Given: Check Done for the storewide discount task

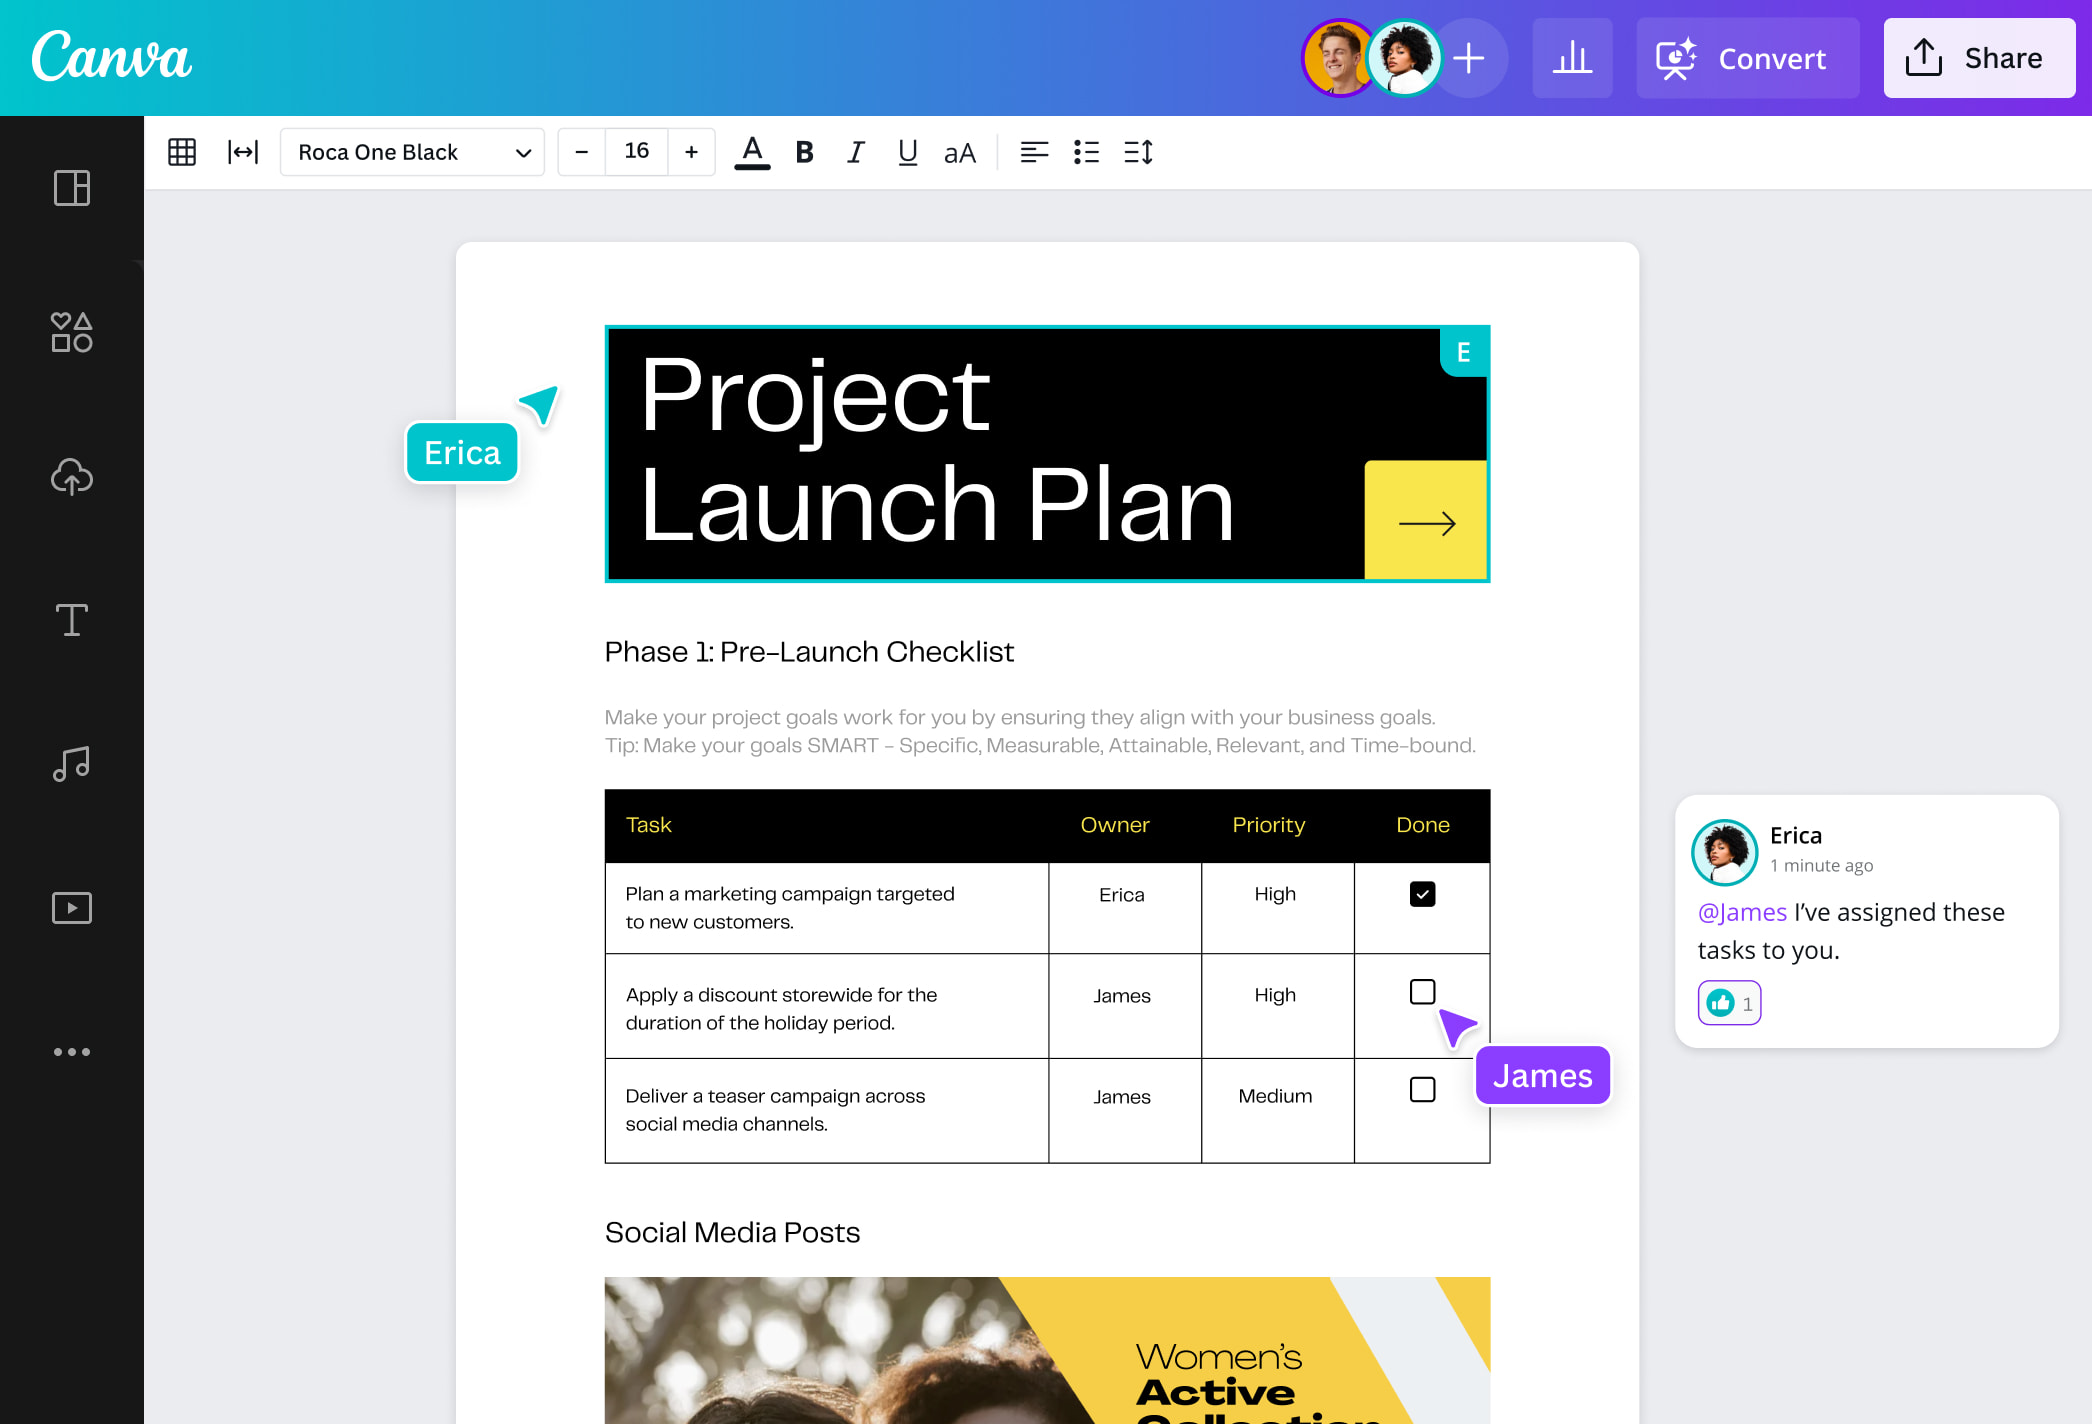Looking at the screenshot, I should point(1421,991).
